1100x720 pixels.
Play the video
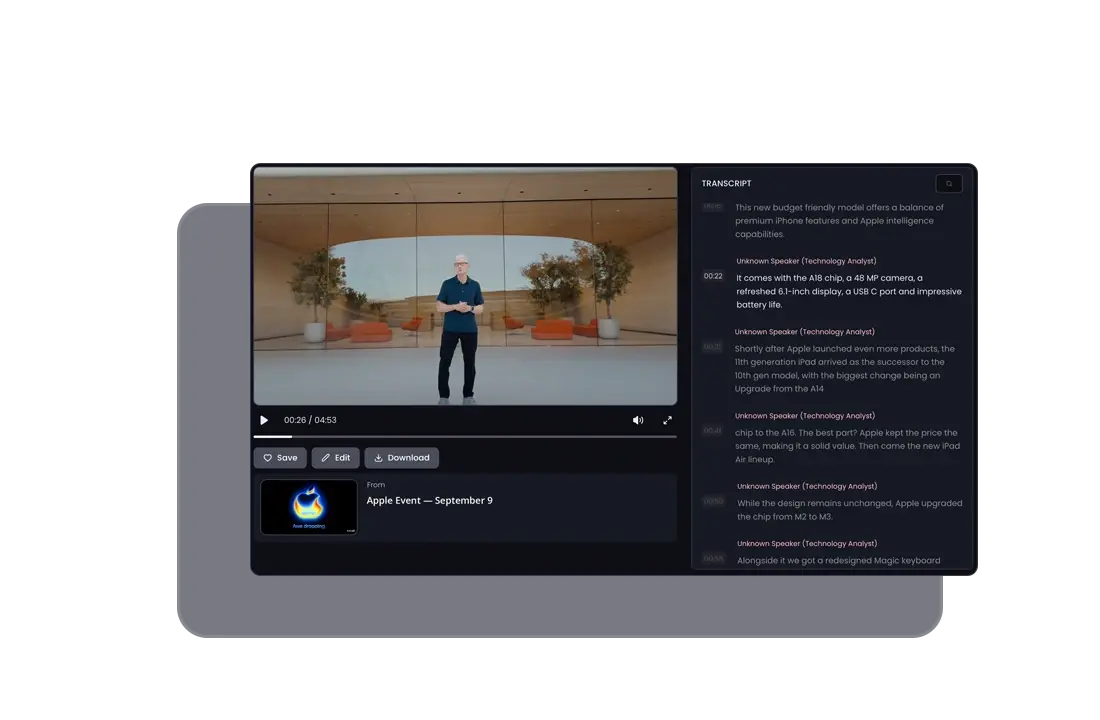(x=264, y=420)
